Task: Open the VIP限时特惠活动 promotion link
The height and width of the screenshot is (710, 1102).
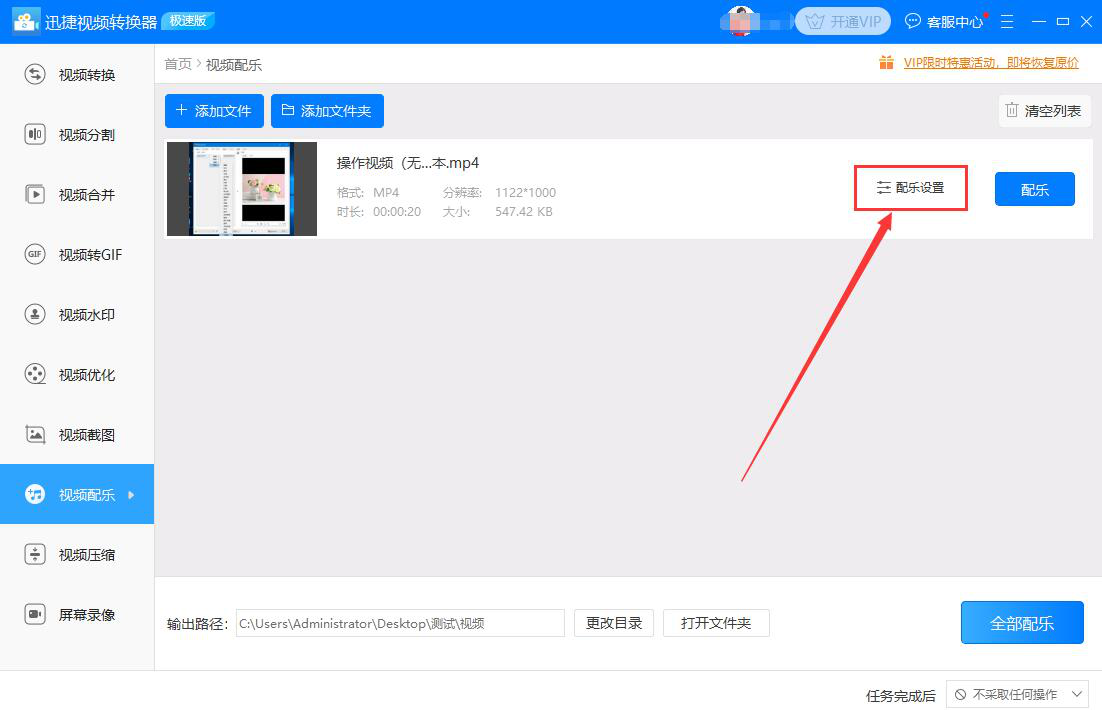Action: [x=991, y=63]
